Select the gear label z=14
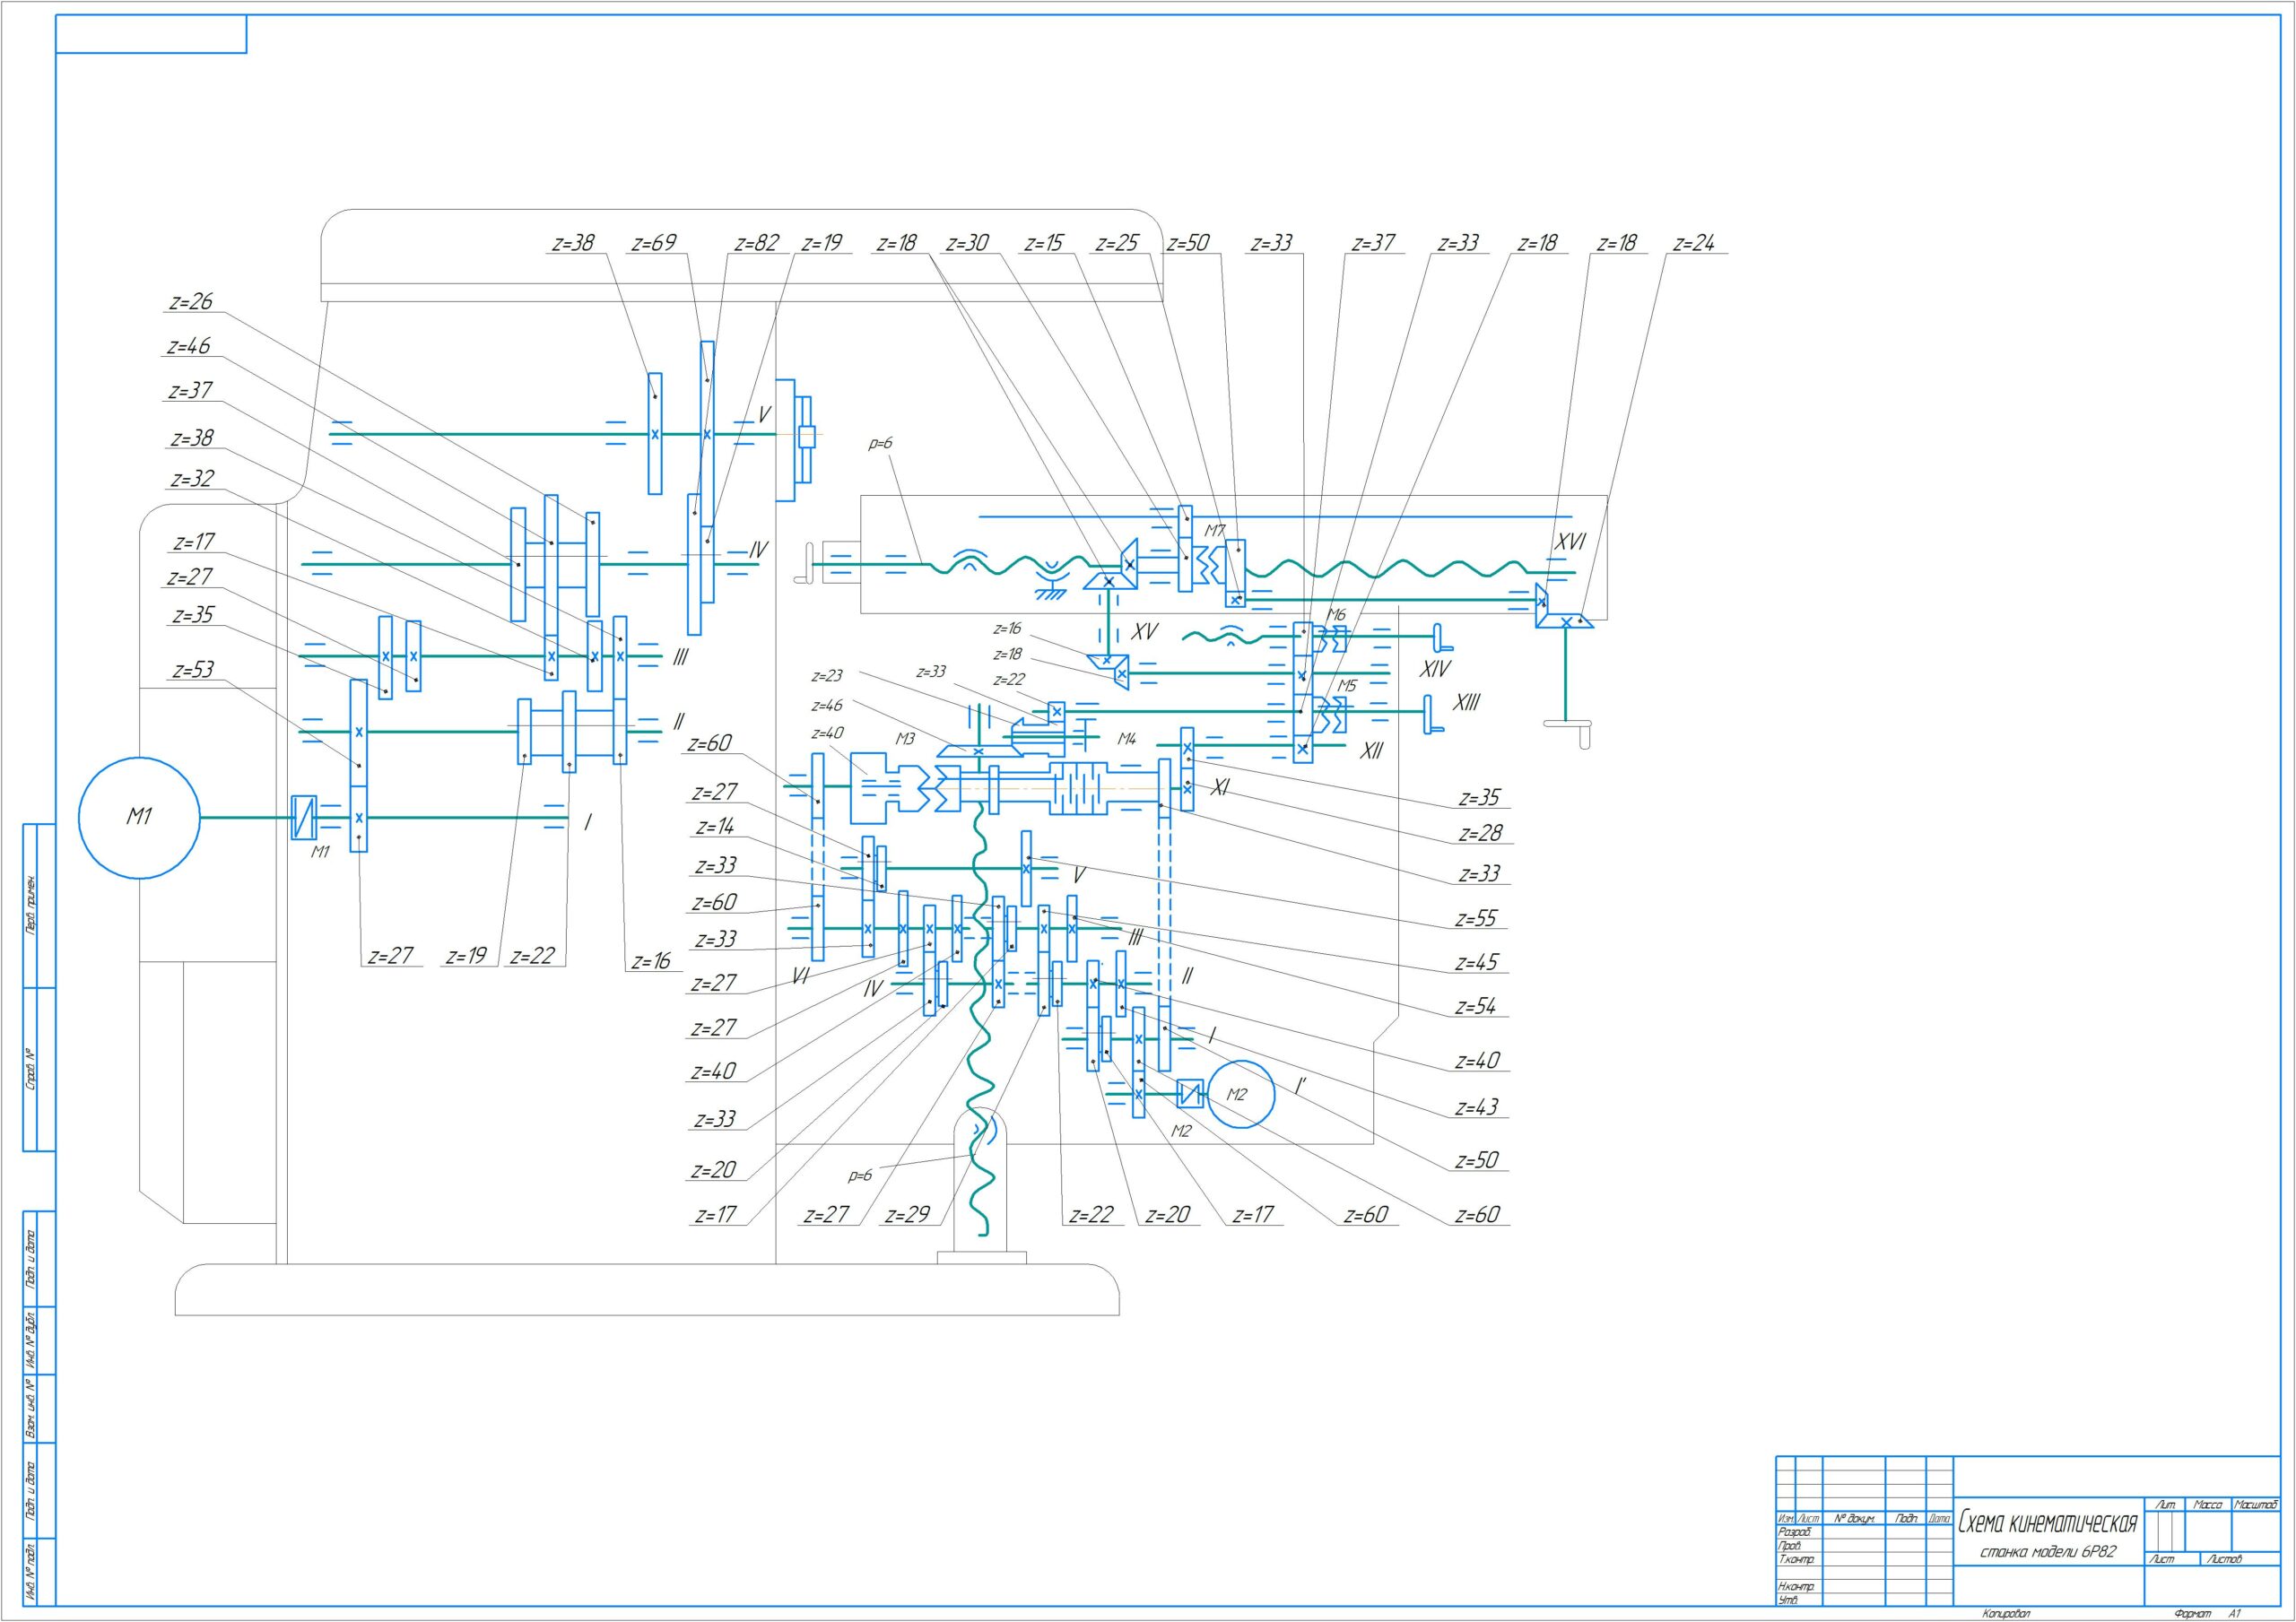Image resolution: width=2296 pixels, height=1622 pixels. click(715, 827)
